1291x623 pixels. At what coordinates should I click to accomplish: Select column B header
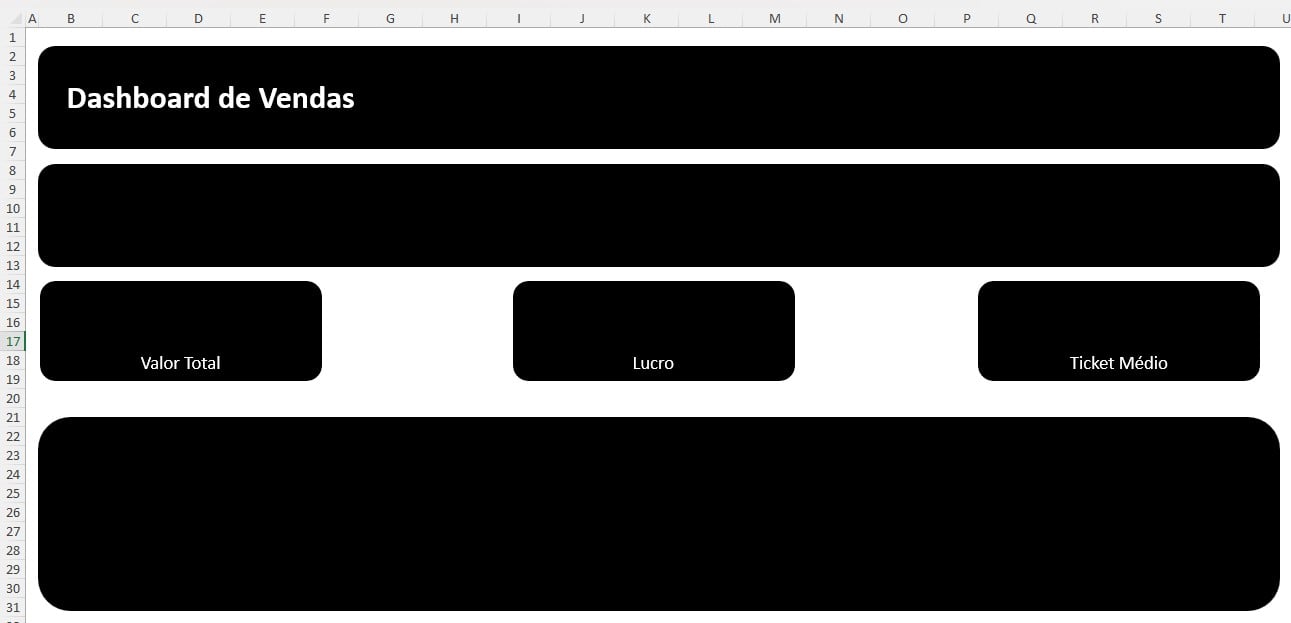coord(70,18)
